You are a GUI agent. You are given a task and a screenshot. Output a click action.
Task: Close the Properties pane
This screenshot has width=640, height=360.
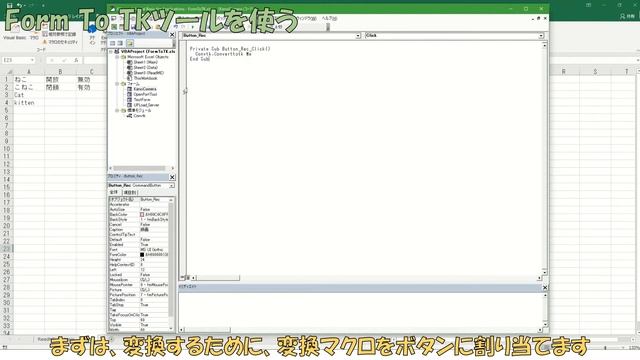point(172,177)
